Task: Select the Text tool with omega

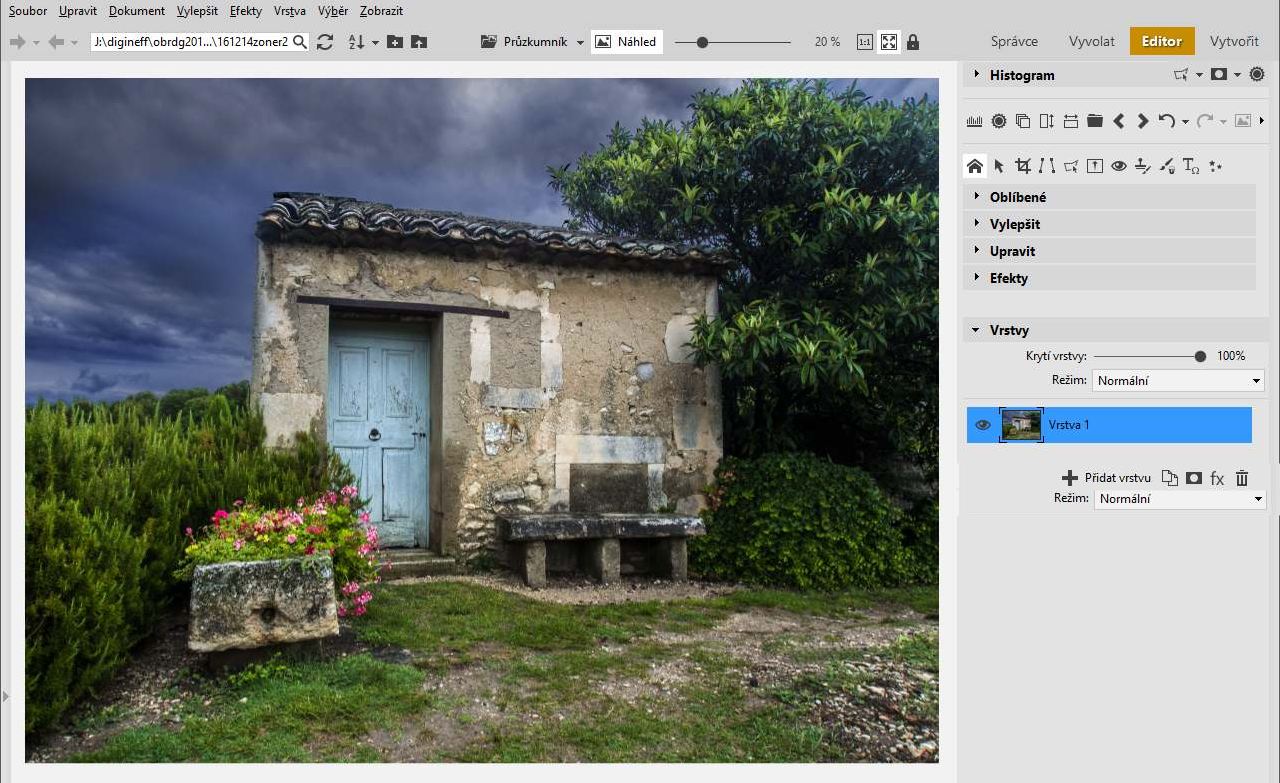Action: pos(1191,166)
